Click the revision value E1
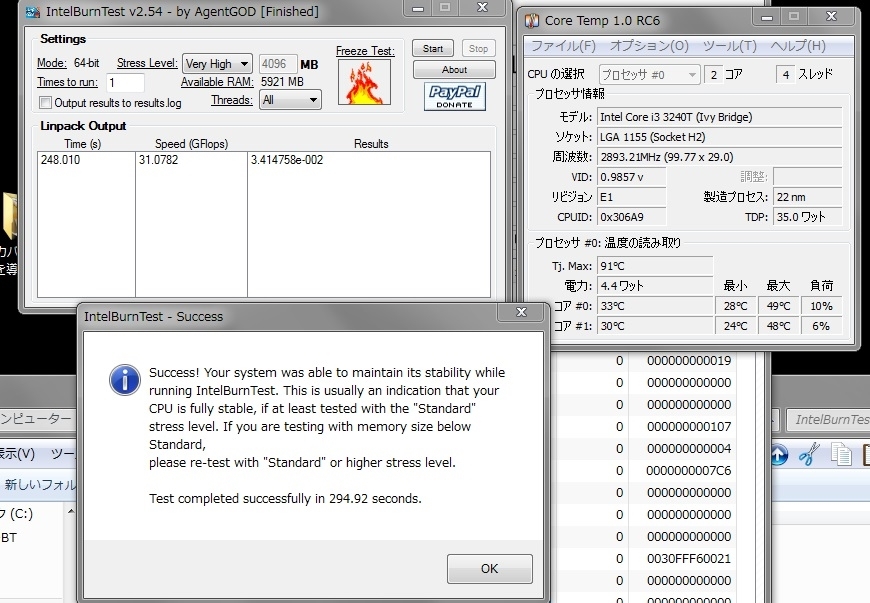The image size is (870, 603). [631, 197]
